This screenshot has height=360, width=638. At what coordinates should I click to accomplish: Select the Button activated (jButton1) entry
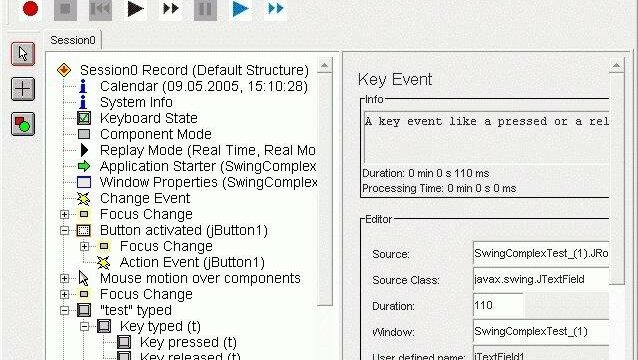pos(184,230)
